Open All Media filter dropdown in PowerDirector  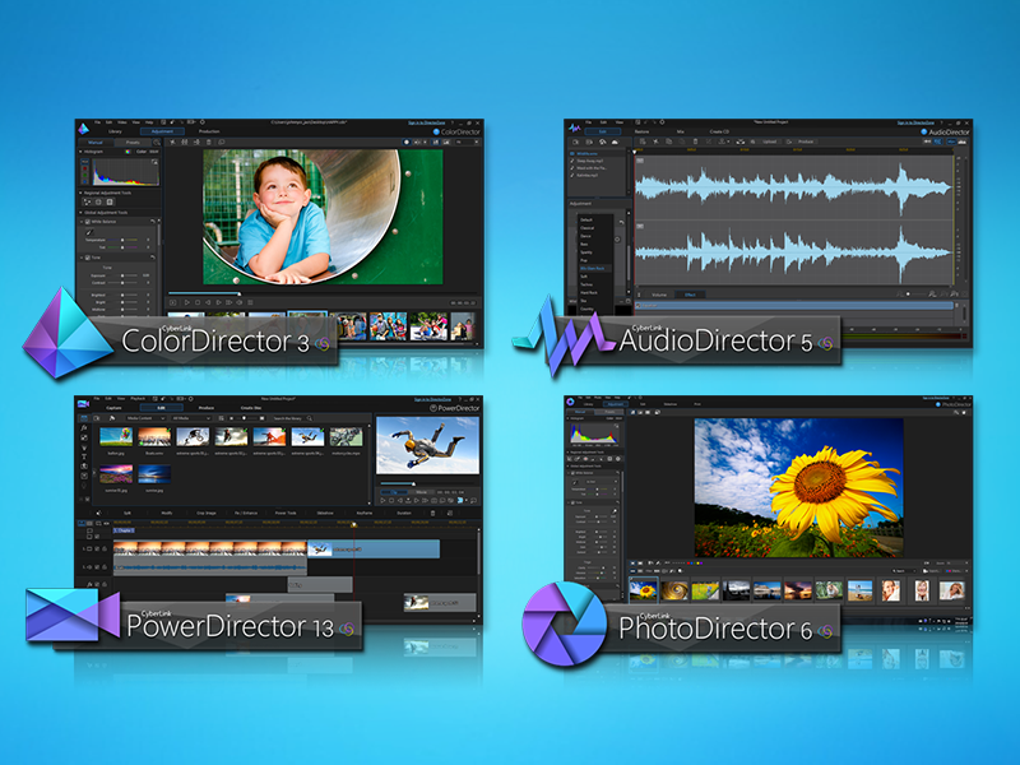pos(191,418)
